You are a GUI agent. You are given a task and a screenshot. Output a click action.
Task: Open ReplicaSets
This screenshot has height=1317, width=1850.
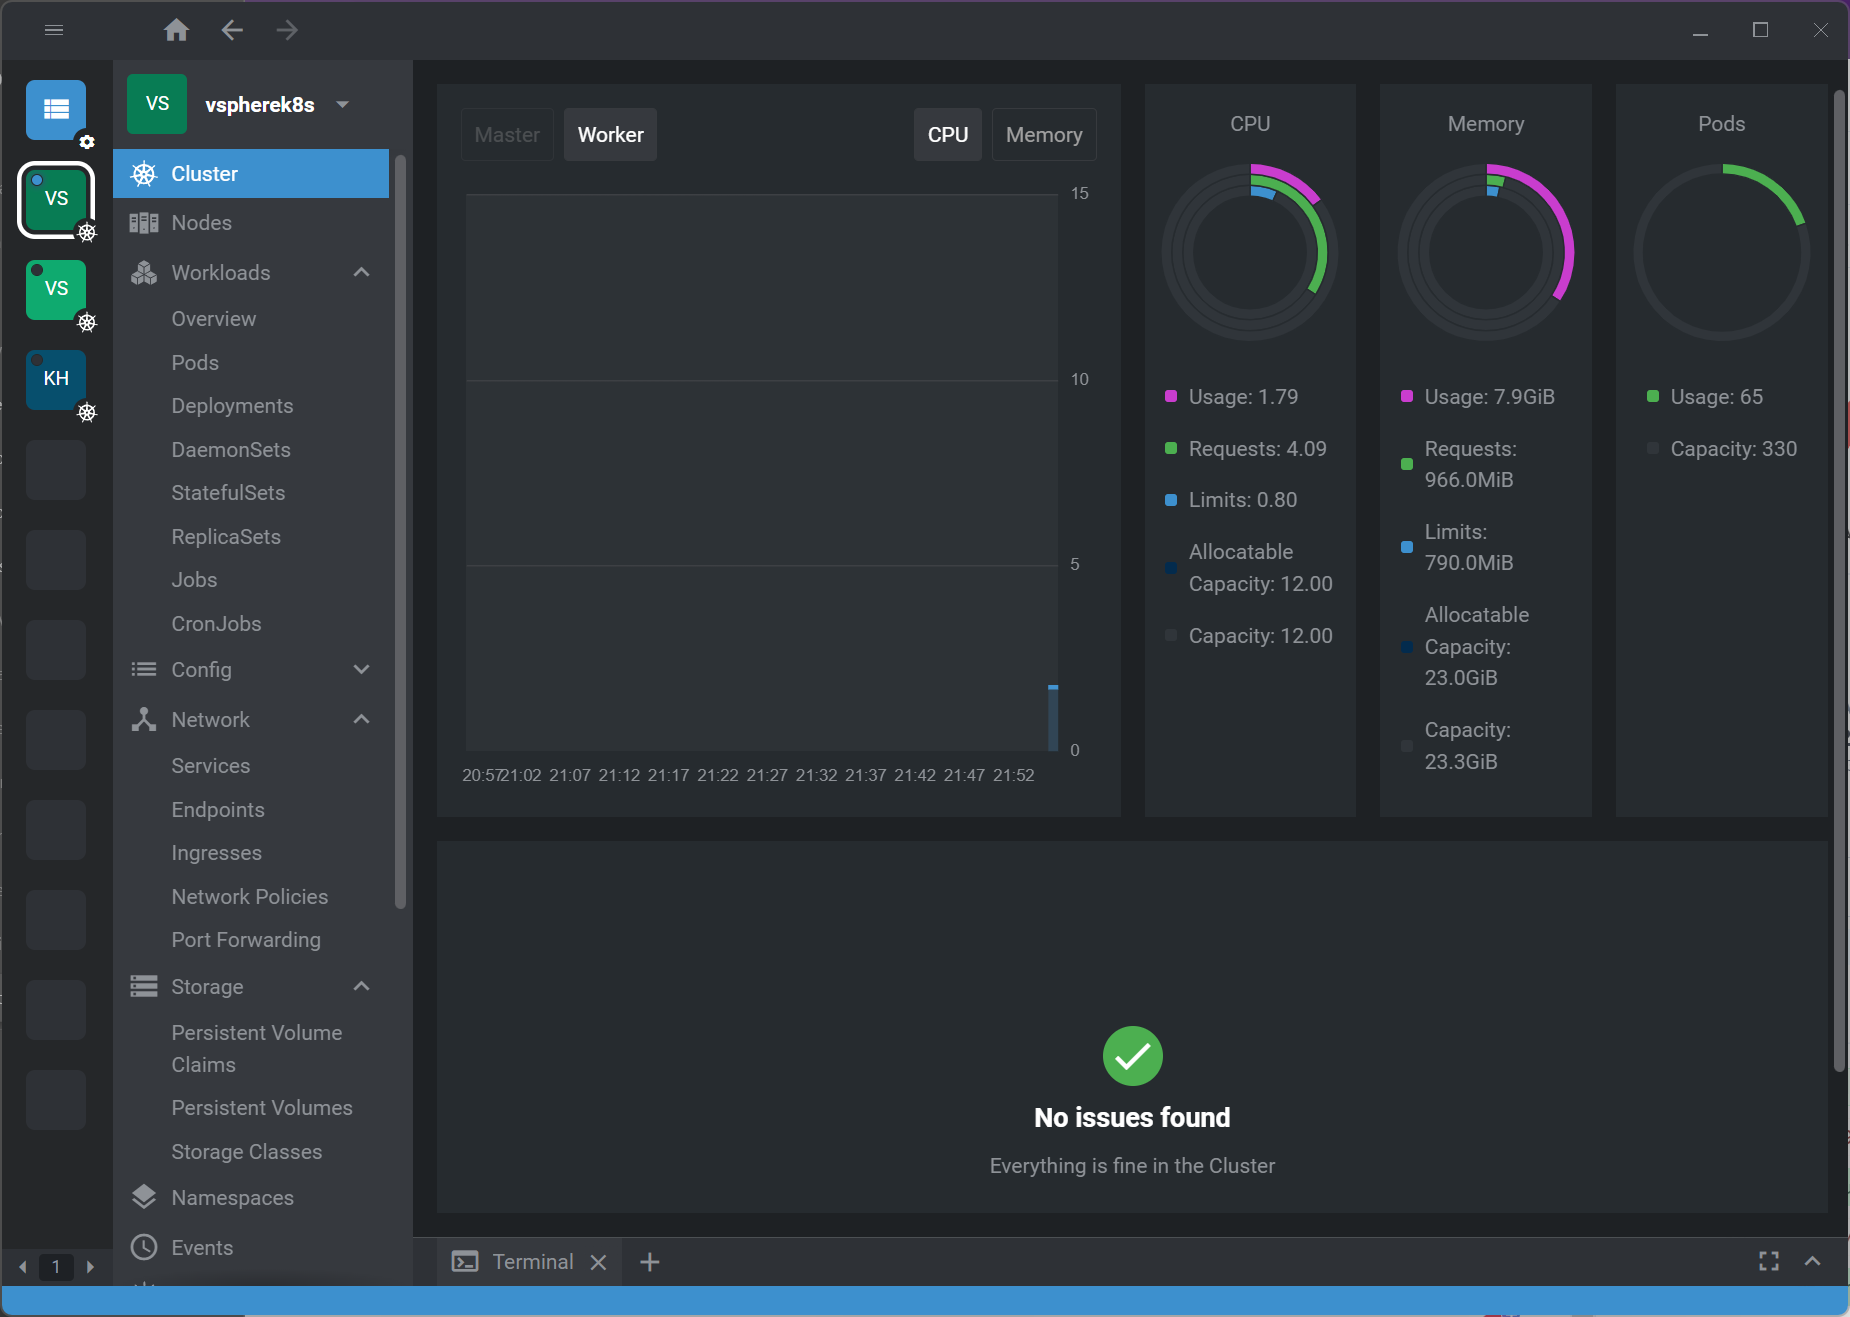pos(226,537)
